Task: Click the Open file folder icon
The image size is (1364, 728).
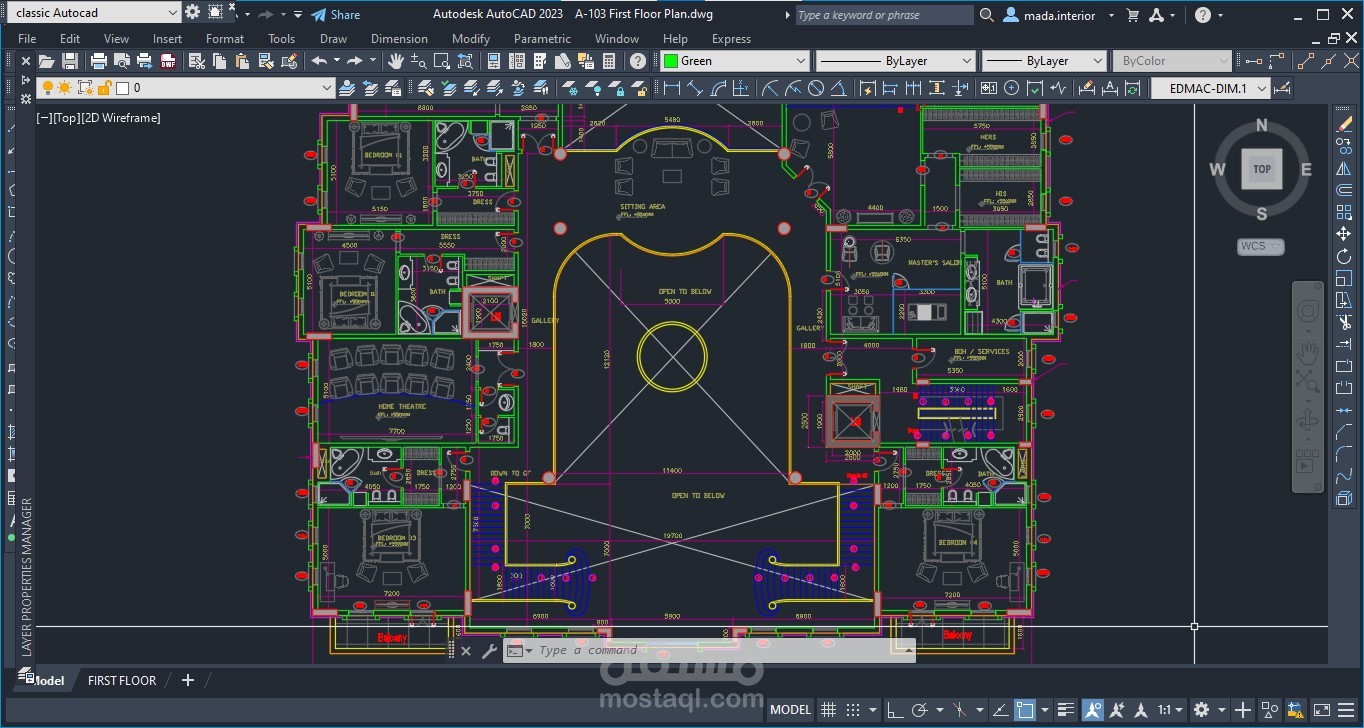Action: tap(46, 61)
